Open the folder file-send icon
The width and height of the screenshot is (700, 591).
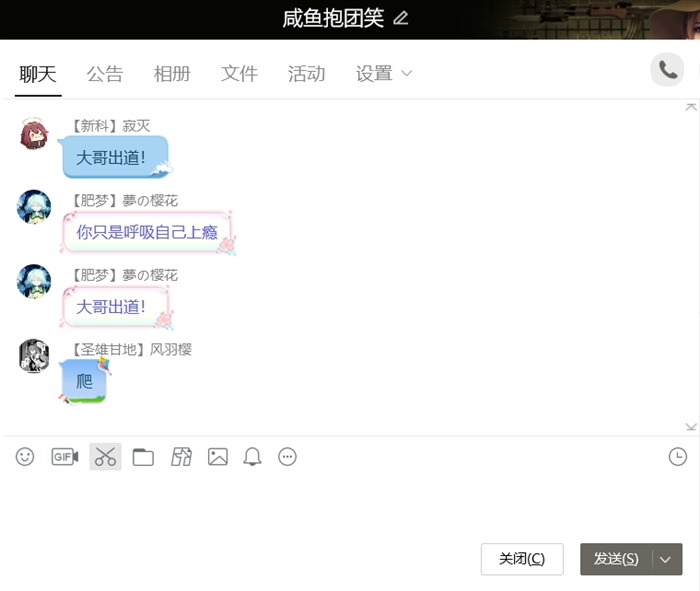(143, 457)
